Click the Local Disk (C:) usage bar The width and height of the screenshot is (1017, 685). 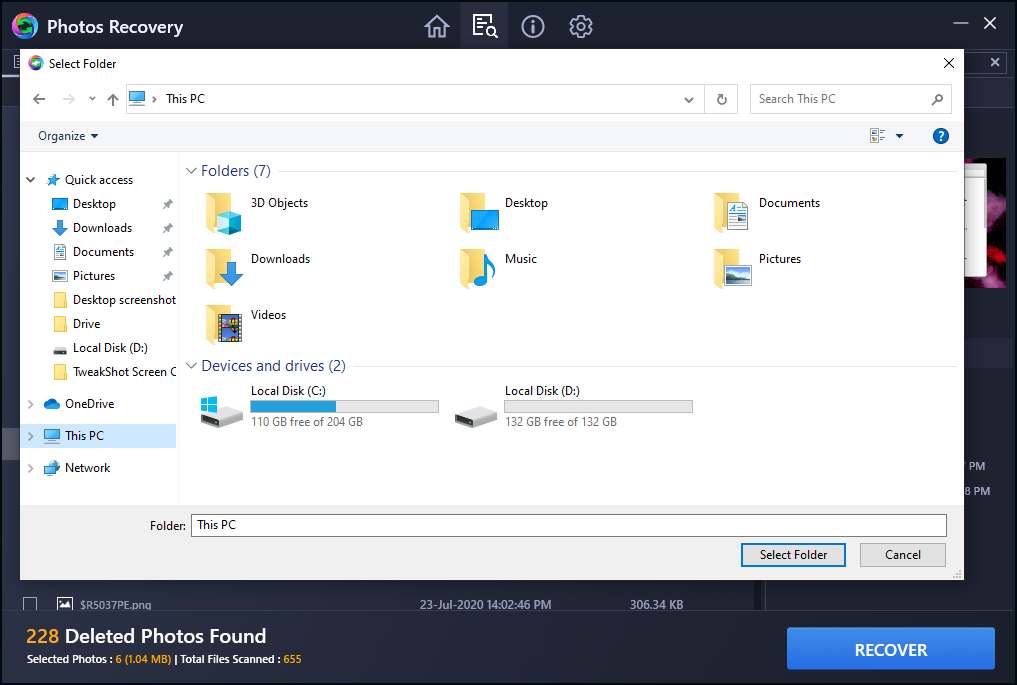click(344, 407)
